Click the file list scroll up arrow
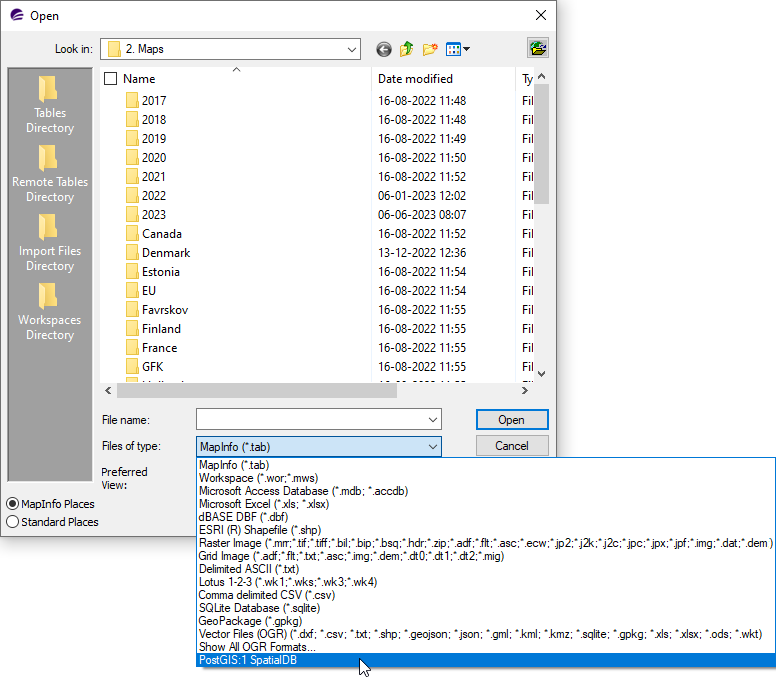776x680 pixels. (541, 76)
